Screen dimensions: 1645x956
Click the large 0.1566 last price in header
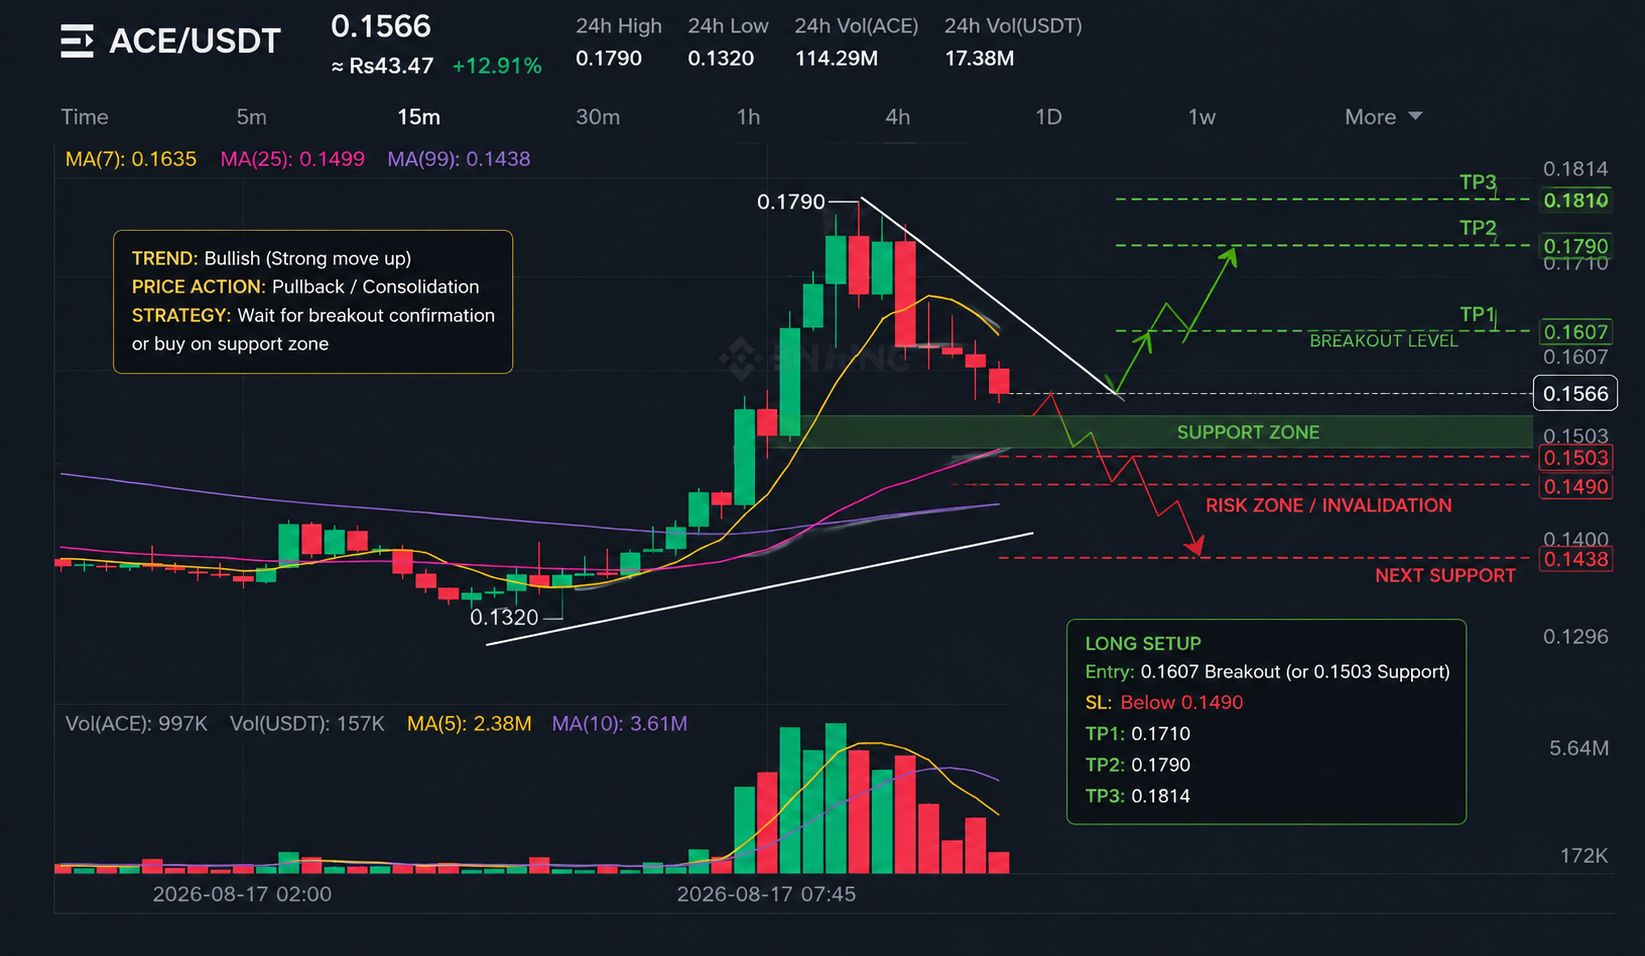click(381, 26)
